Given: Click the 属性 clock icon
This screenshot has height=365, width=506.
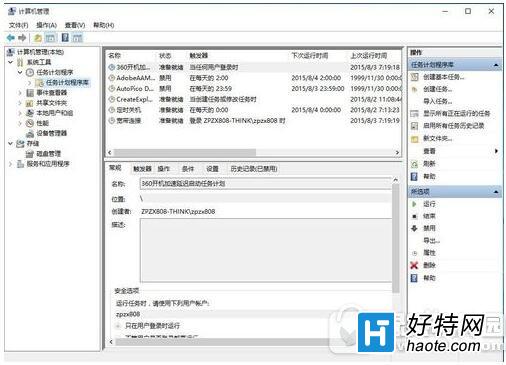Looking at the screenshot, I should point(414,253).
